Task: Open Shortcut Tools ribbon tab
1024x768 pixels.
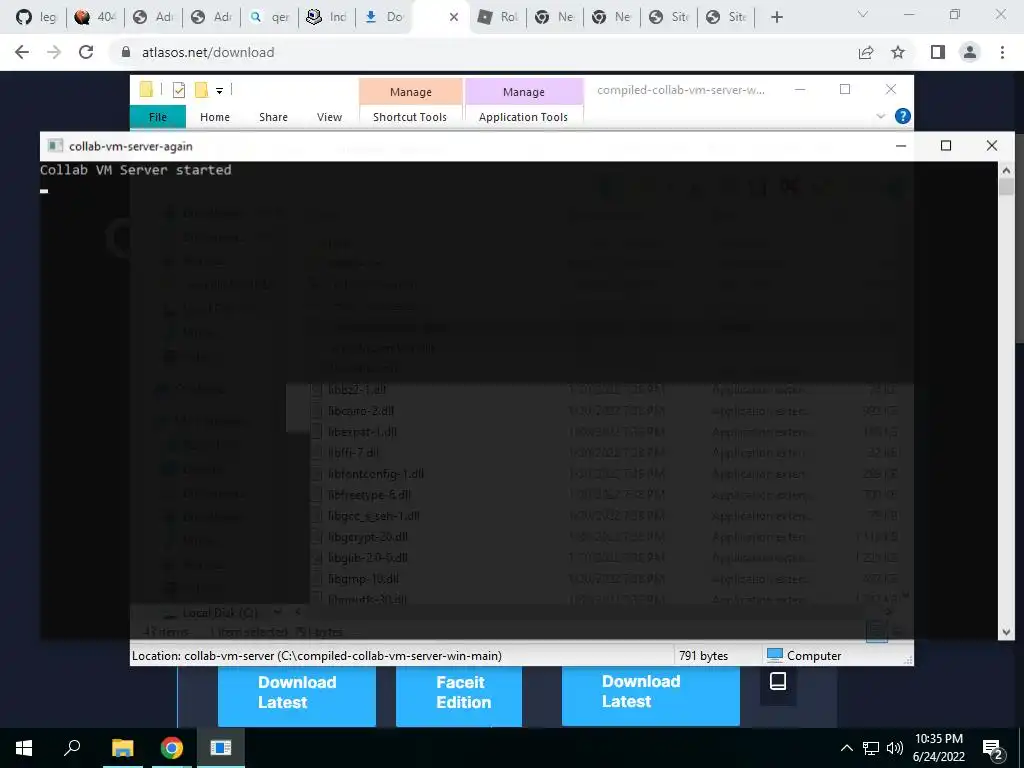Action: tap(410, 117)
